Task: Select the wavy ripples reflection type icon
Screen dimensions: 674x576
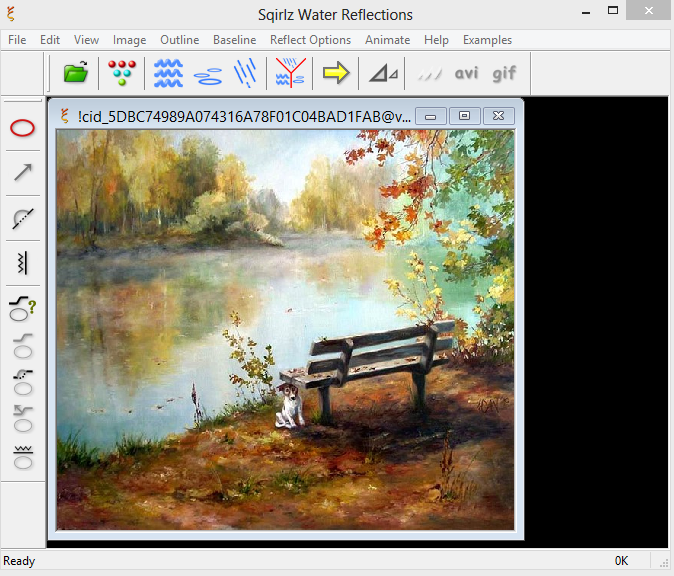Action: point(168,73)
